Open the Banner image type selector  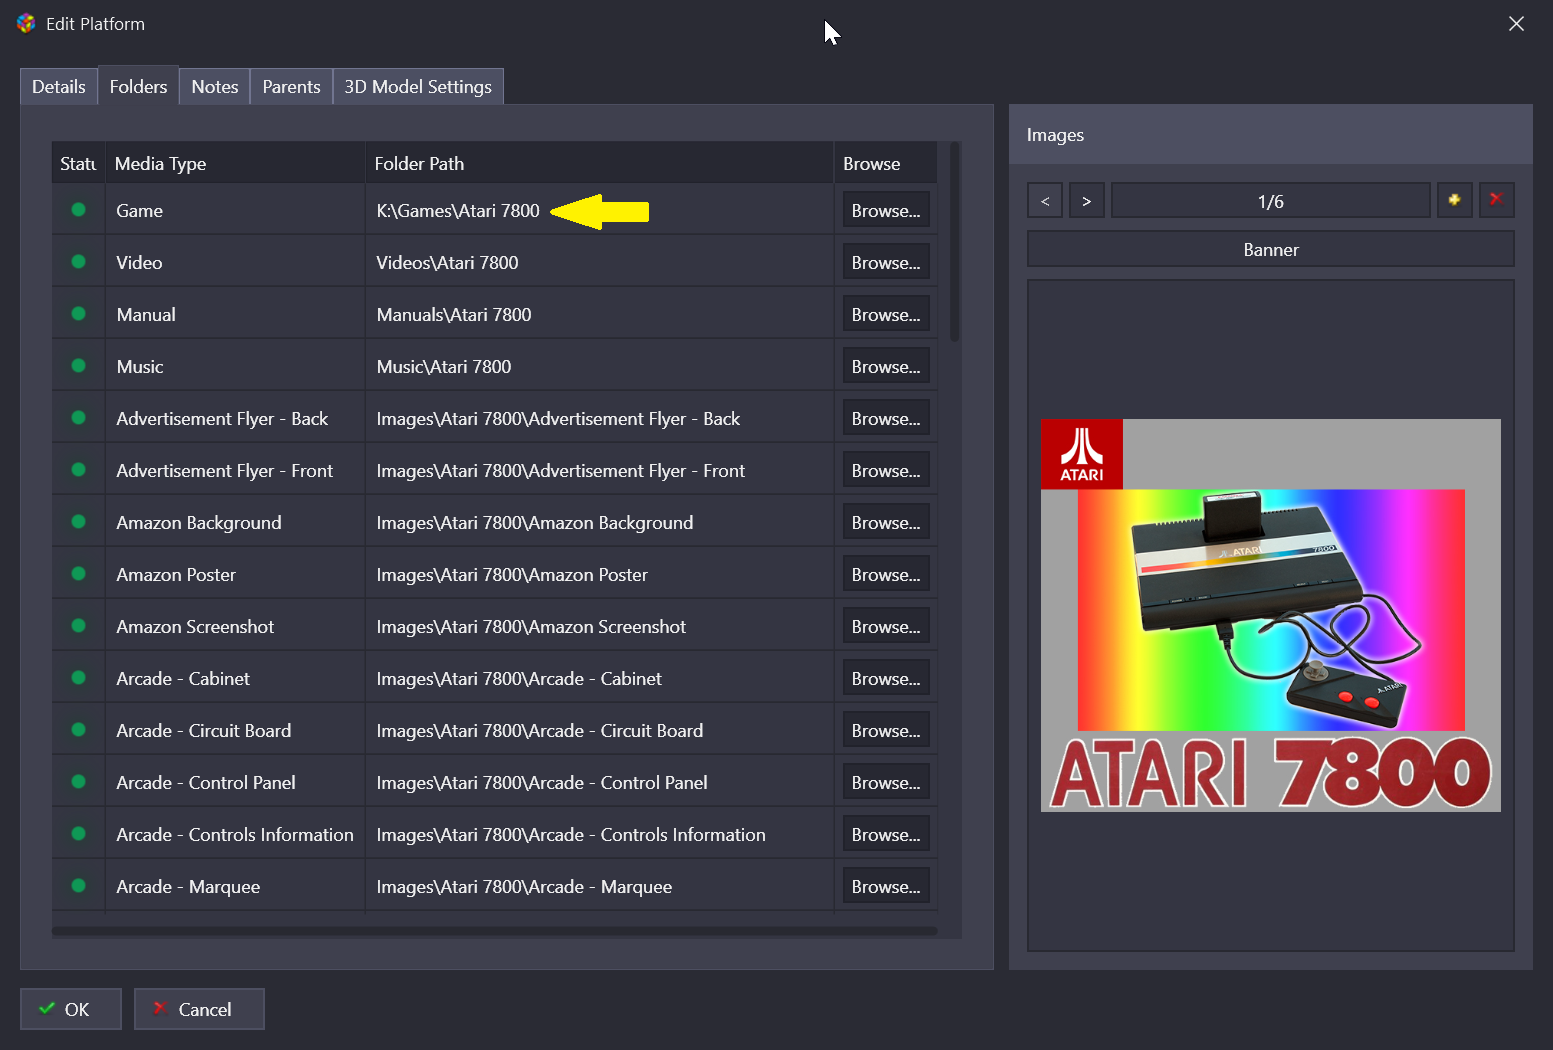click(x=1270, y=250)
